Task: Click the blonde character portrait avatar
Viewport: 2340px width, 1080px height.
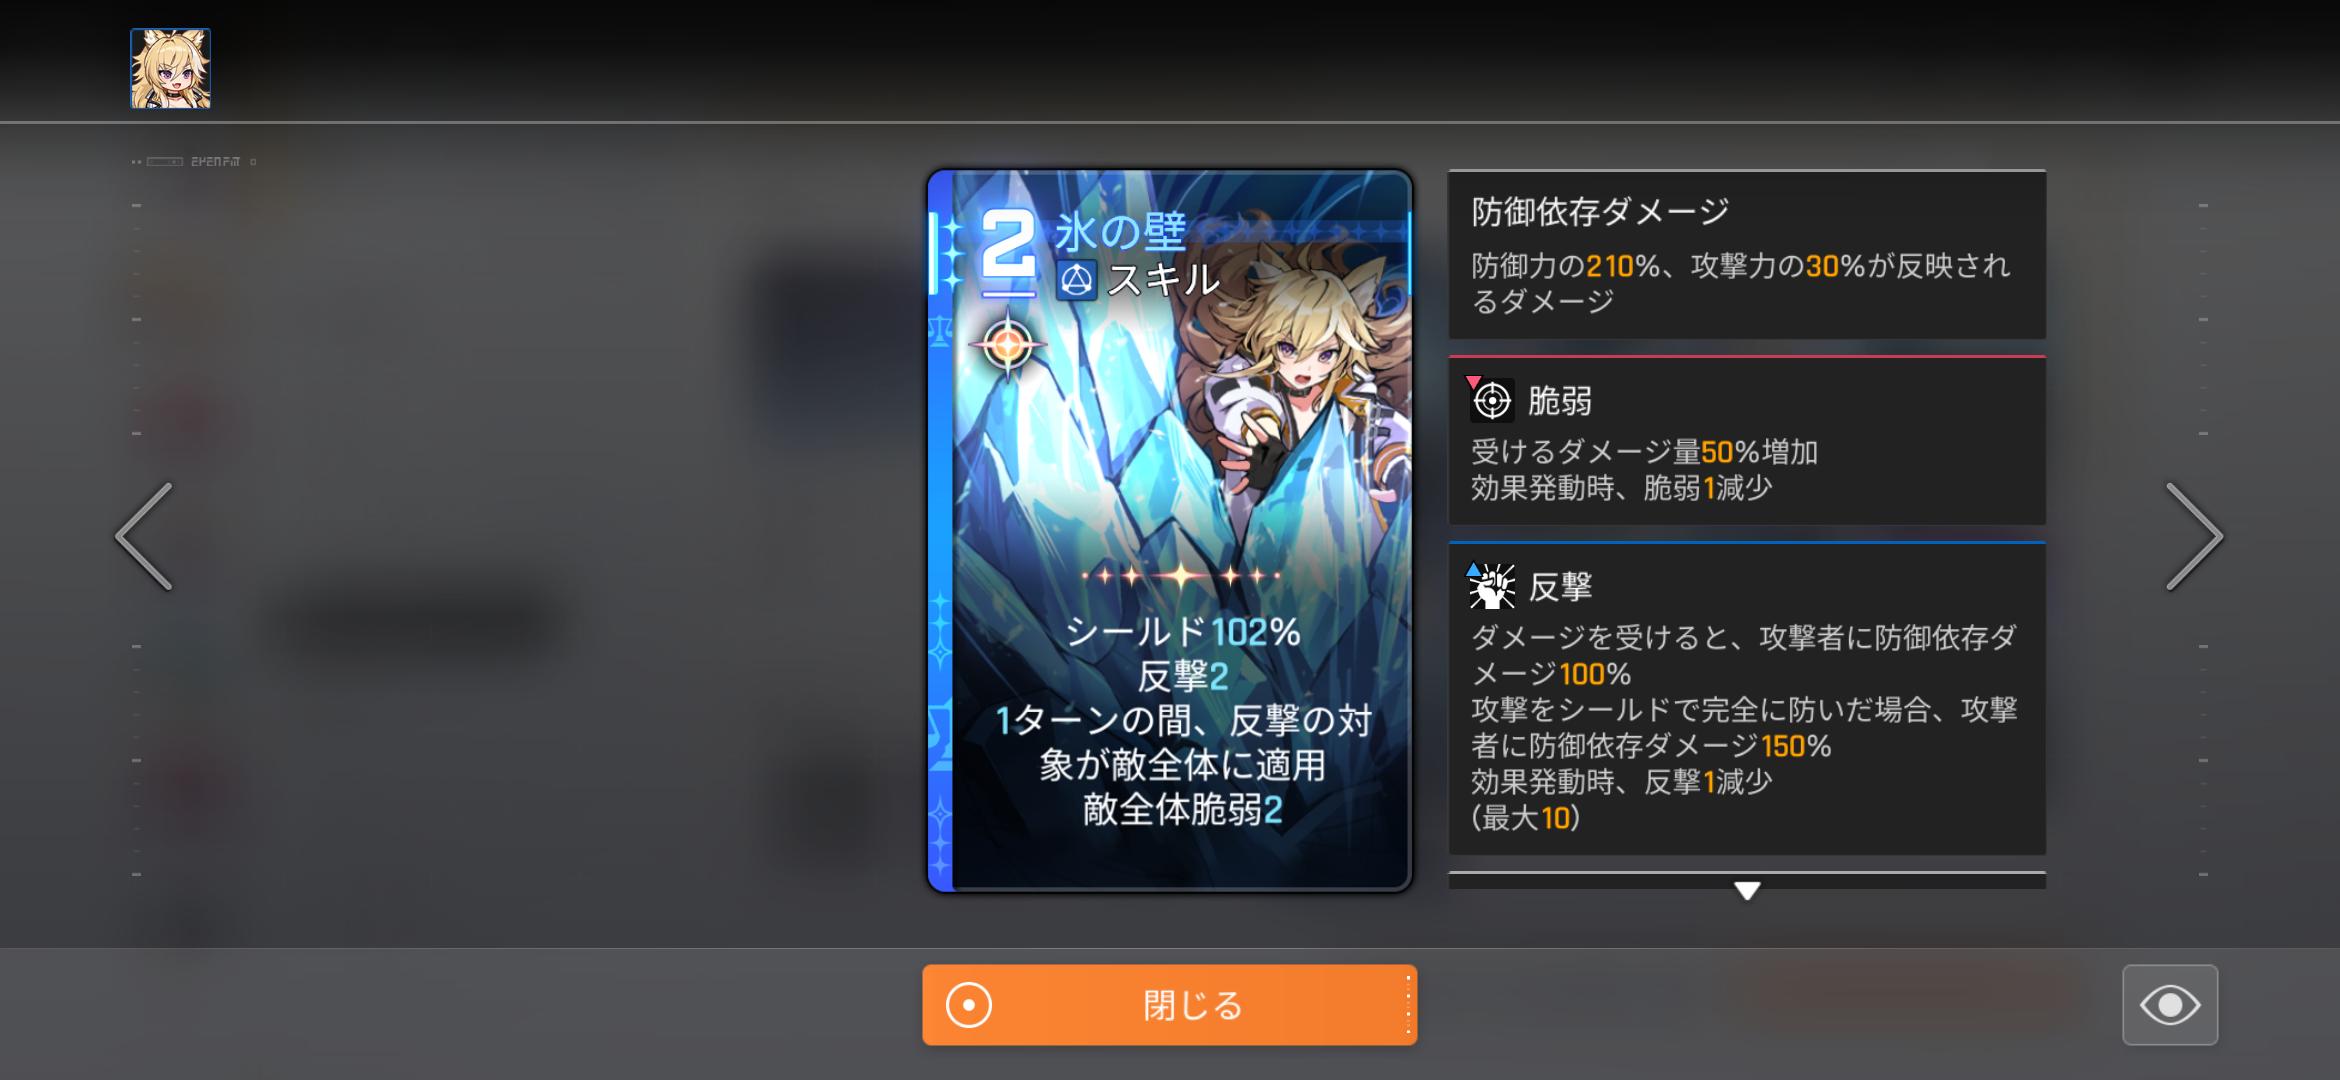Action: click(x=170, y=68)
